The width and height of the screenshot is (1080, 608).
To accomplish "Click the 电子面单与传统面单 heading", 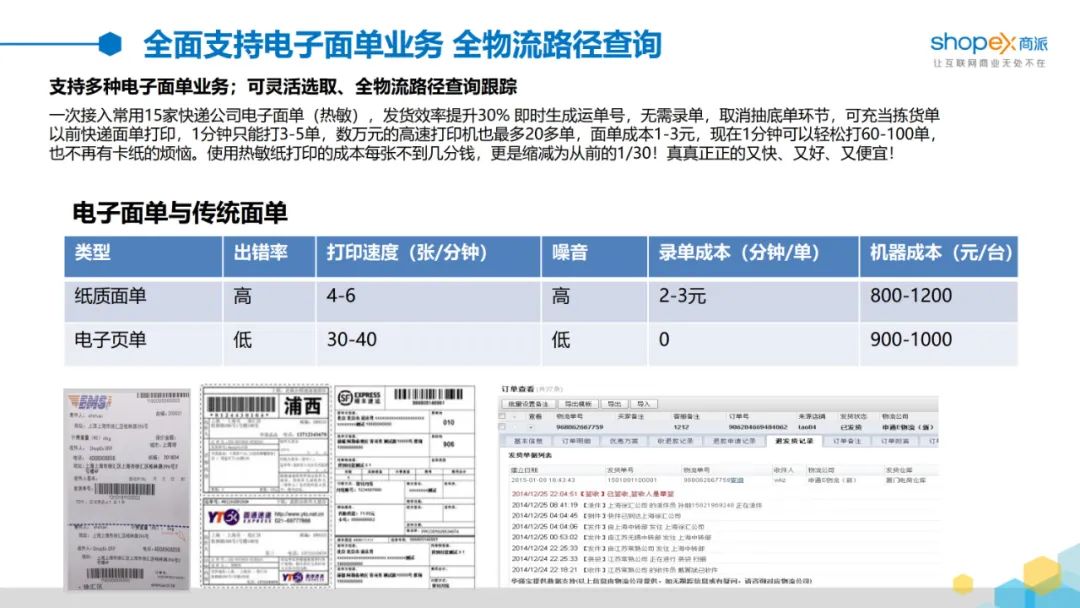I will (180, 213).
